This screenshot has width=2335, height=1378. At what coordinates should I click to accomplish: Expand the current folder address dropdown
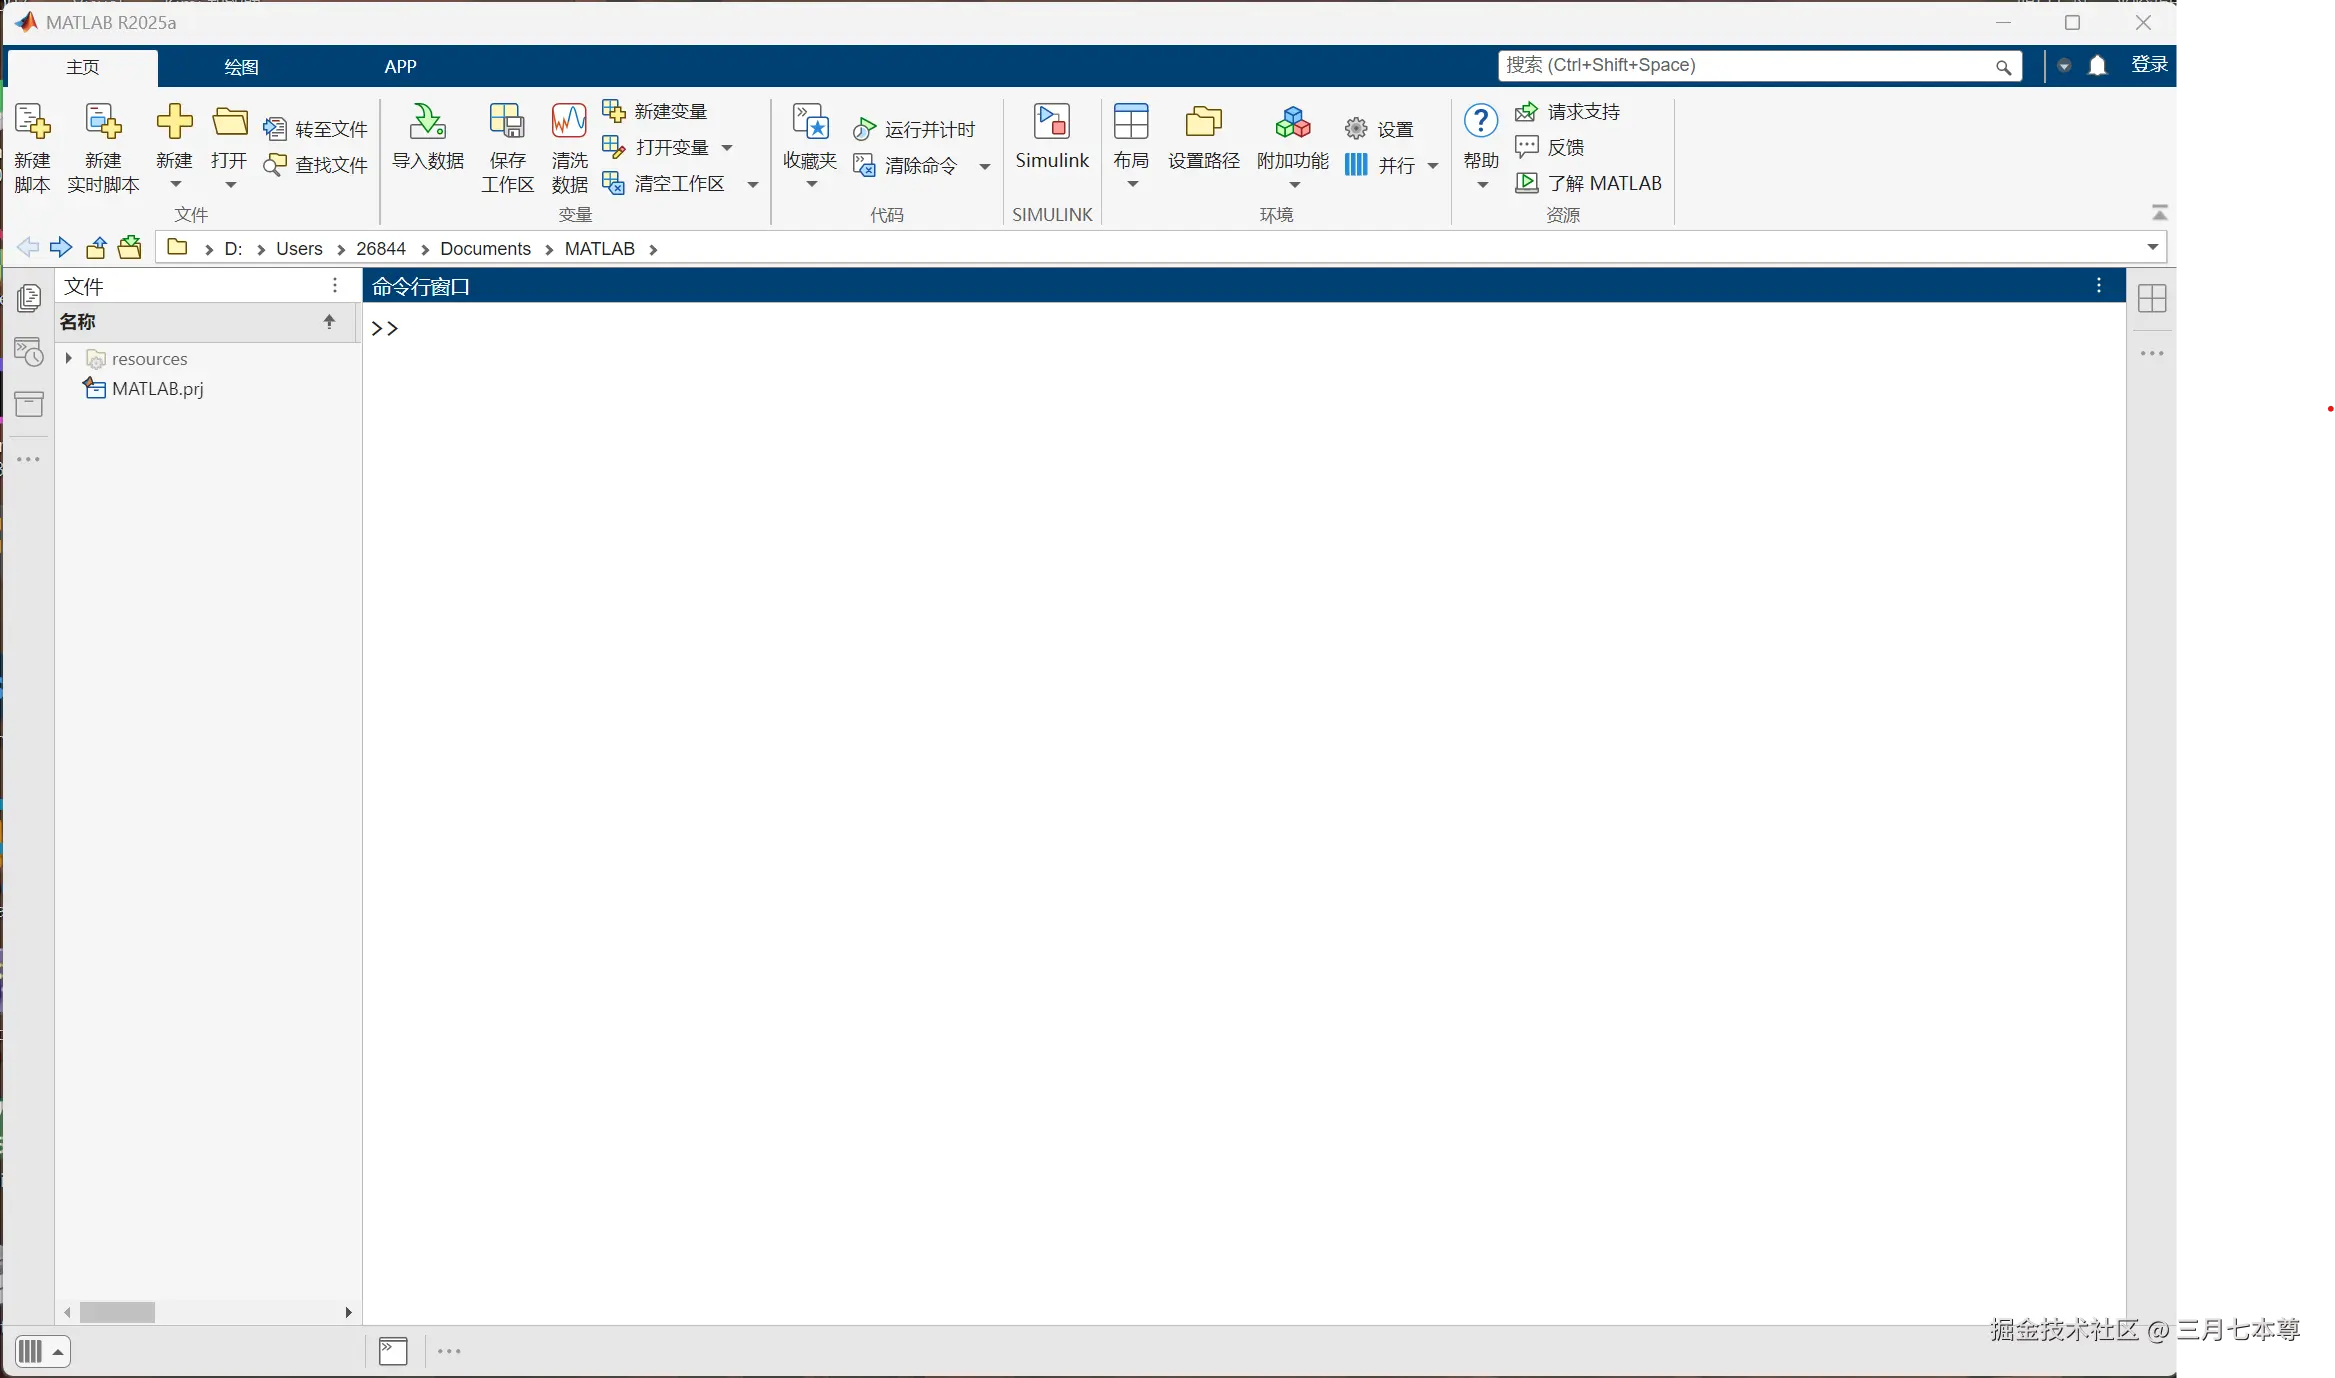(x=2152, y=248)
